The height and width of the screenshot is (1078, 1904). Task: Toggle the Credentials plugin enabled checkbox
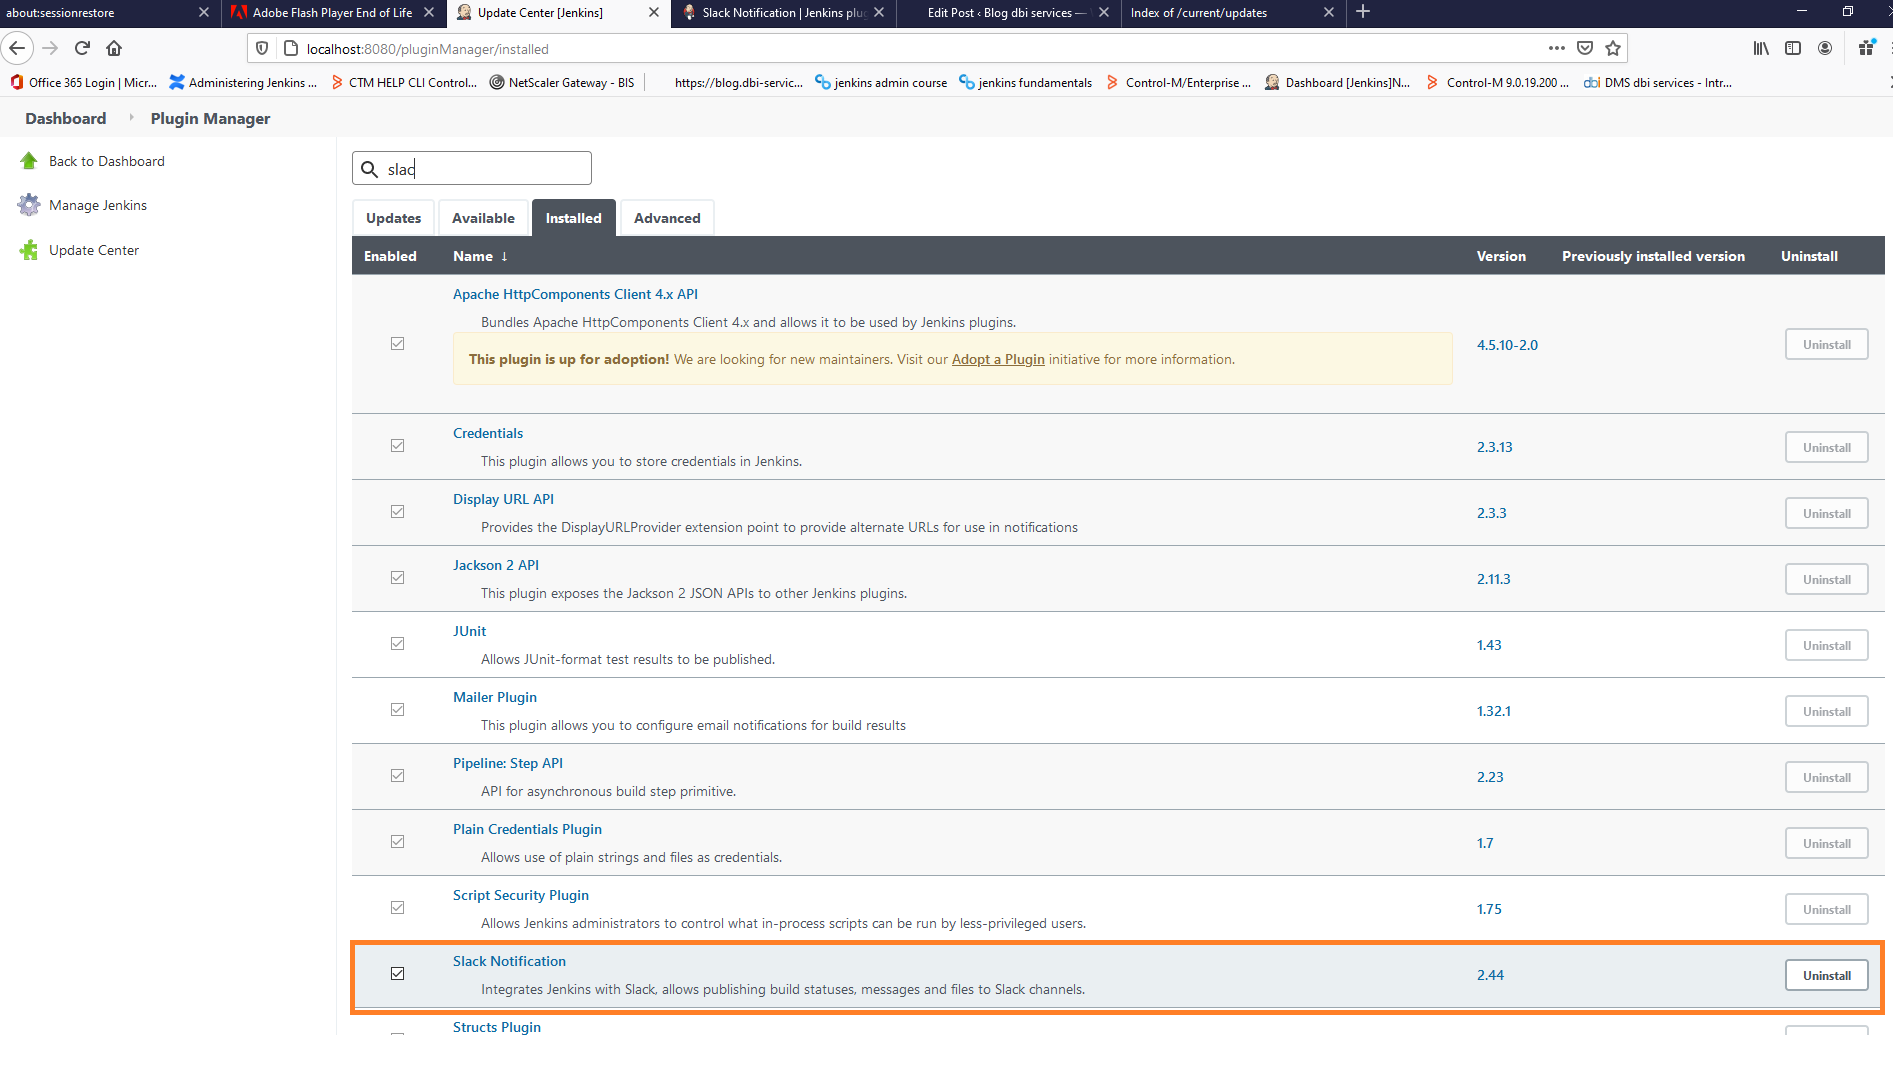[397, 445]
